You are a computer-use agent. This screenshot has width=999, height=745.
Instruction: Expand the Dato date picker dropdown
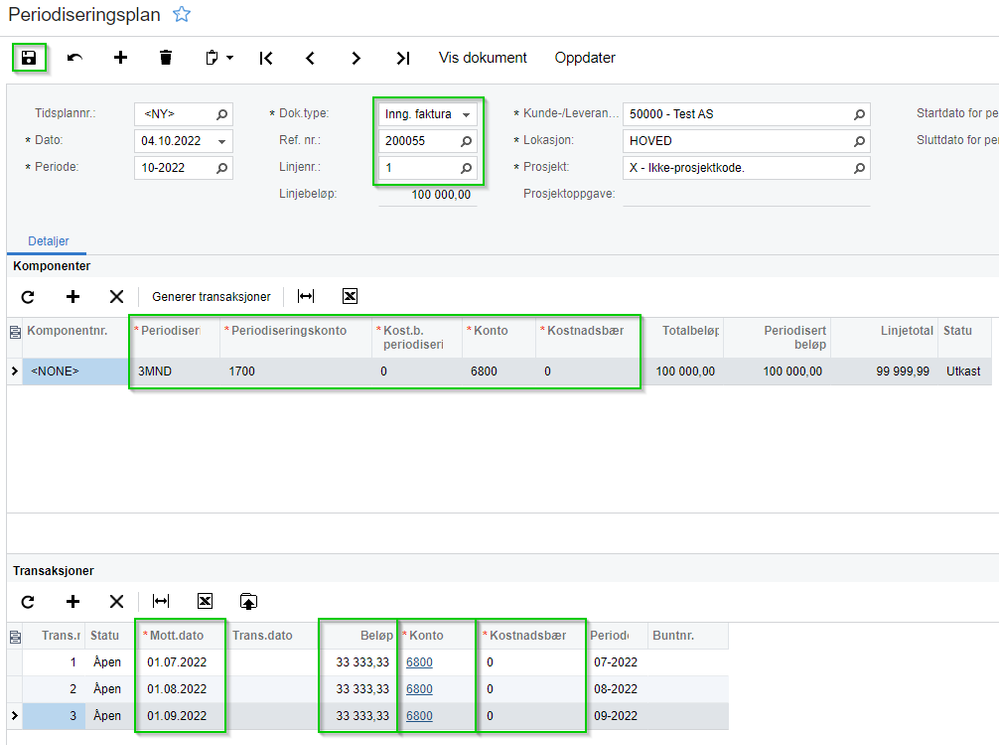pyautogui.click(x=222, y=141)
